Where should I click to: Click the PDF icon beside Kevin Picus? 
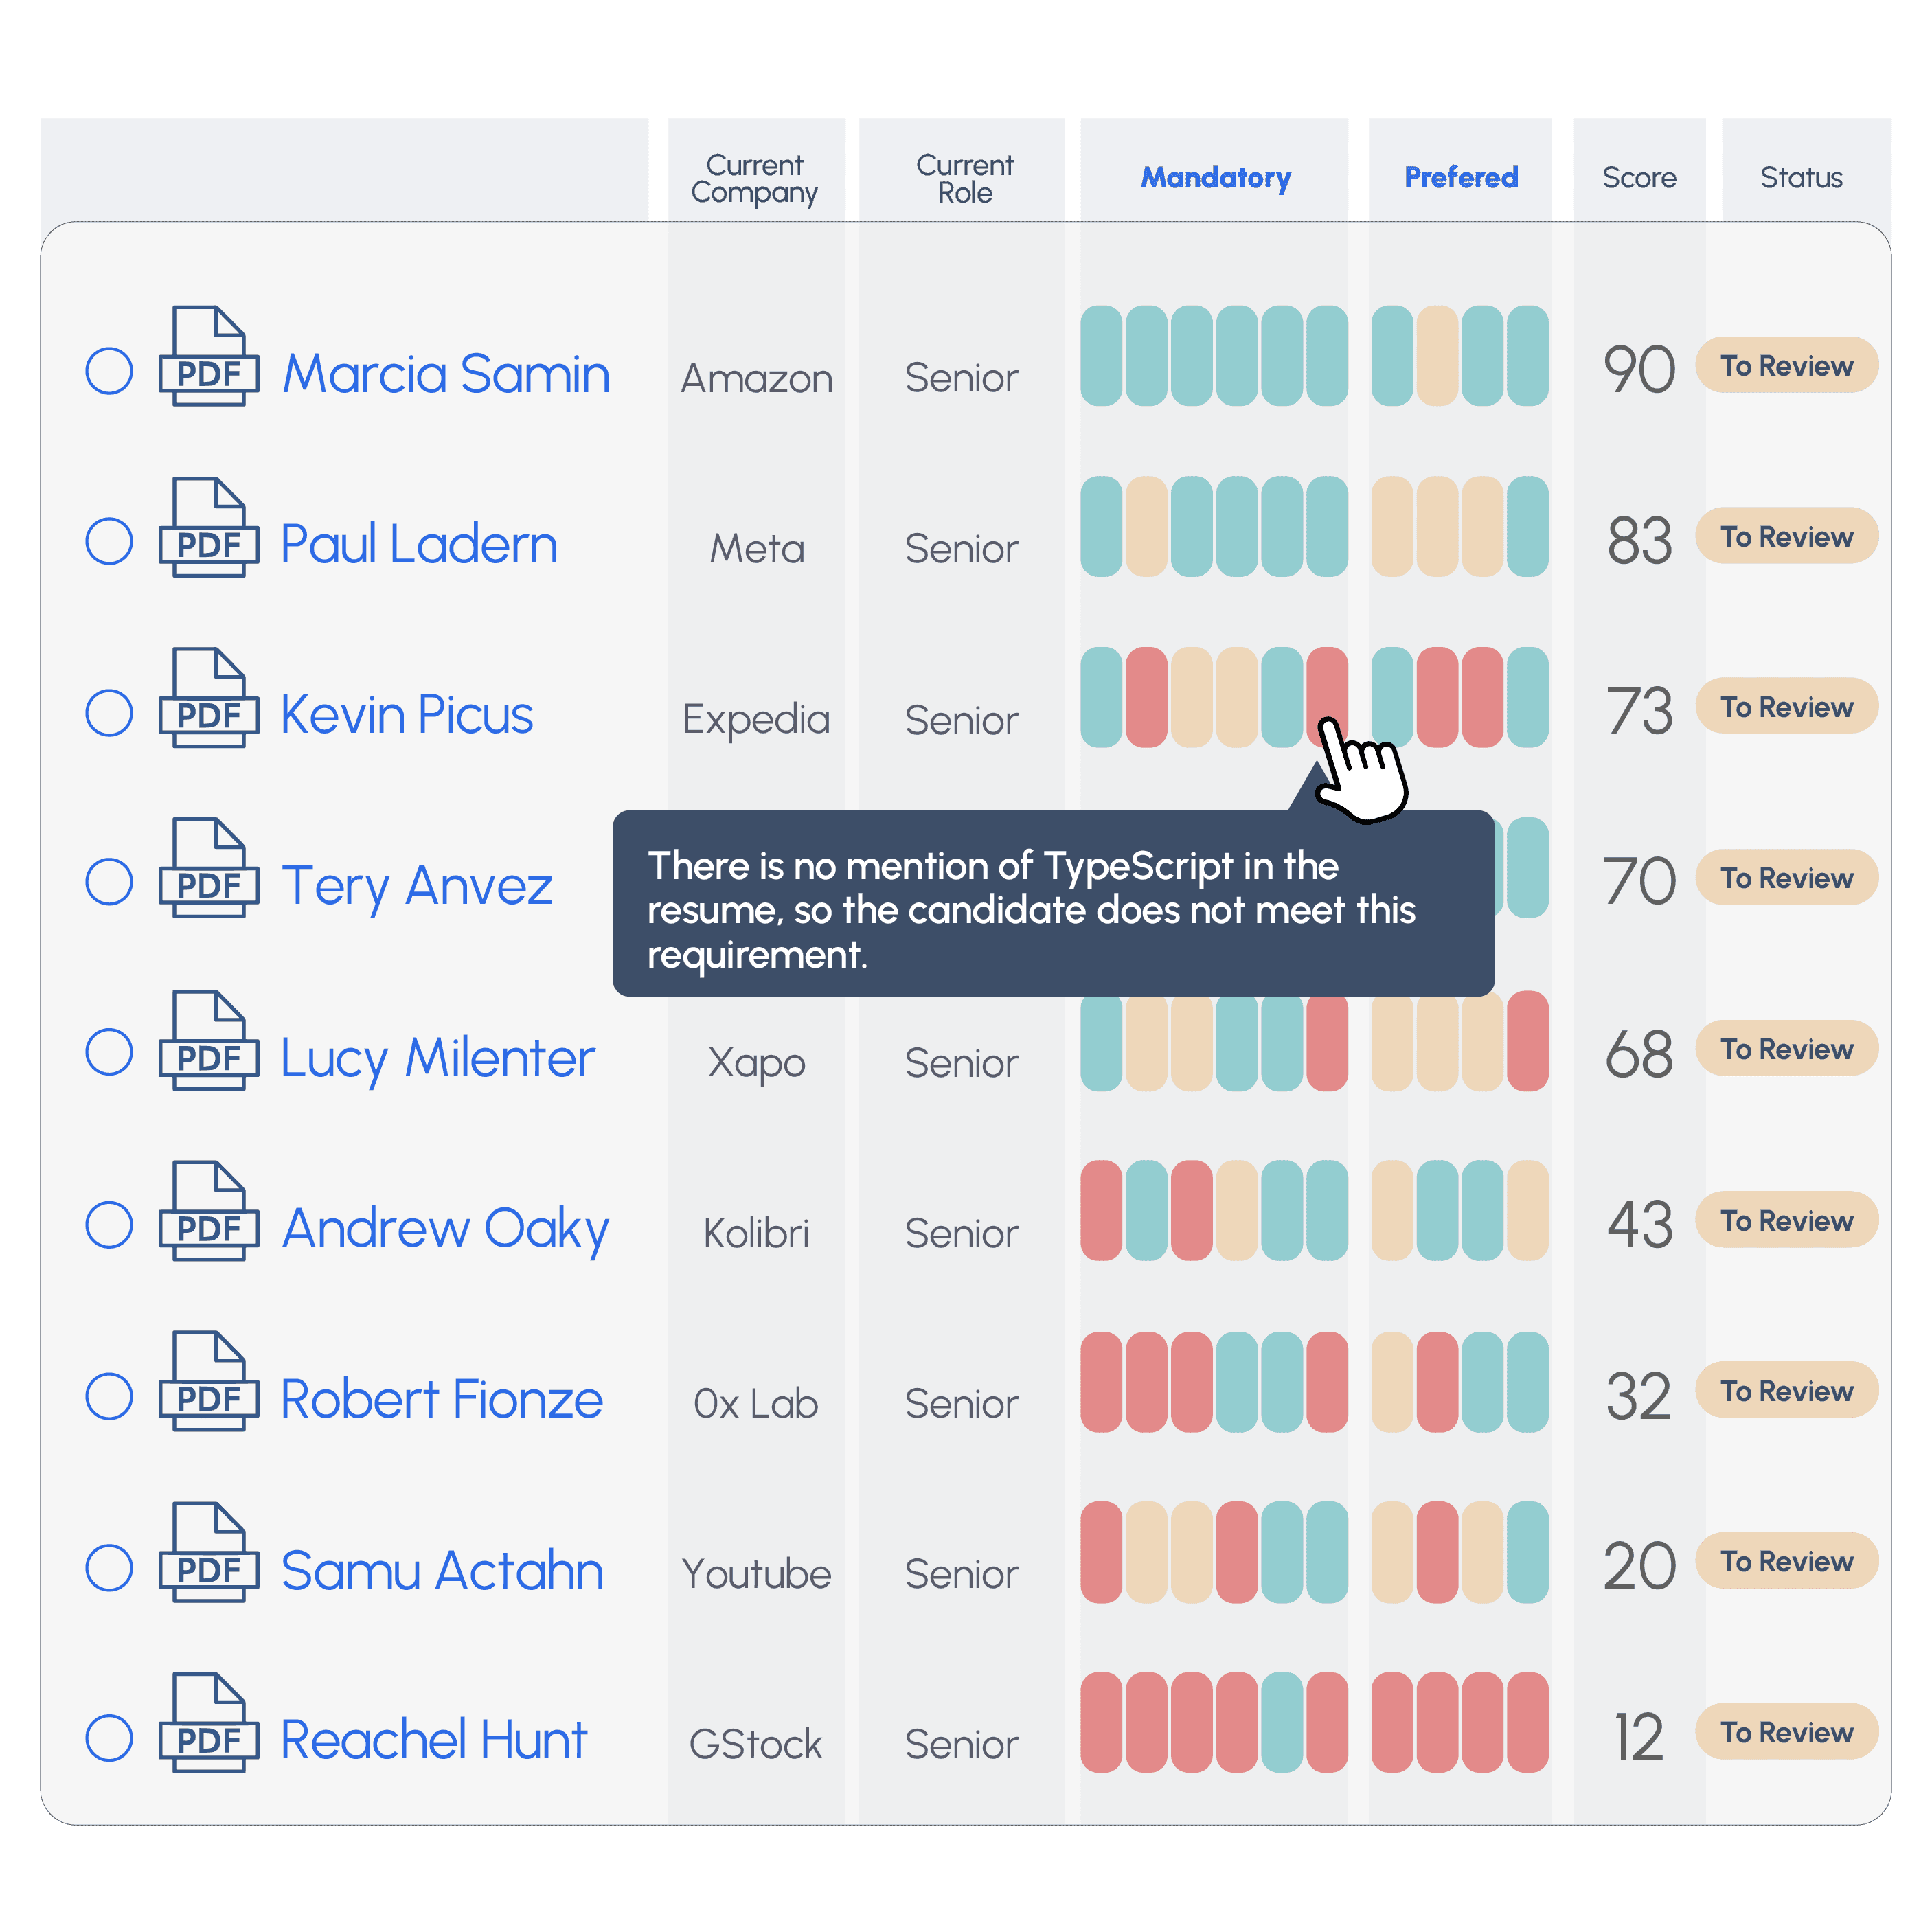(x=208, y=699)
